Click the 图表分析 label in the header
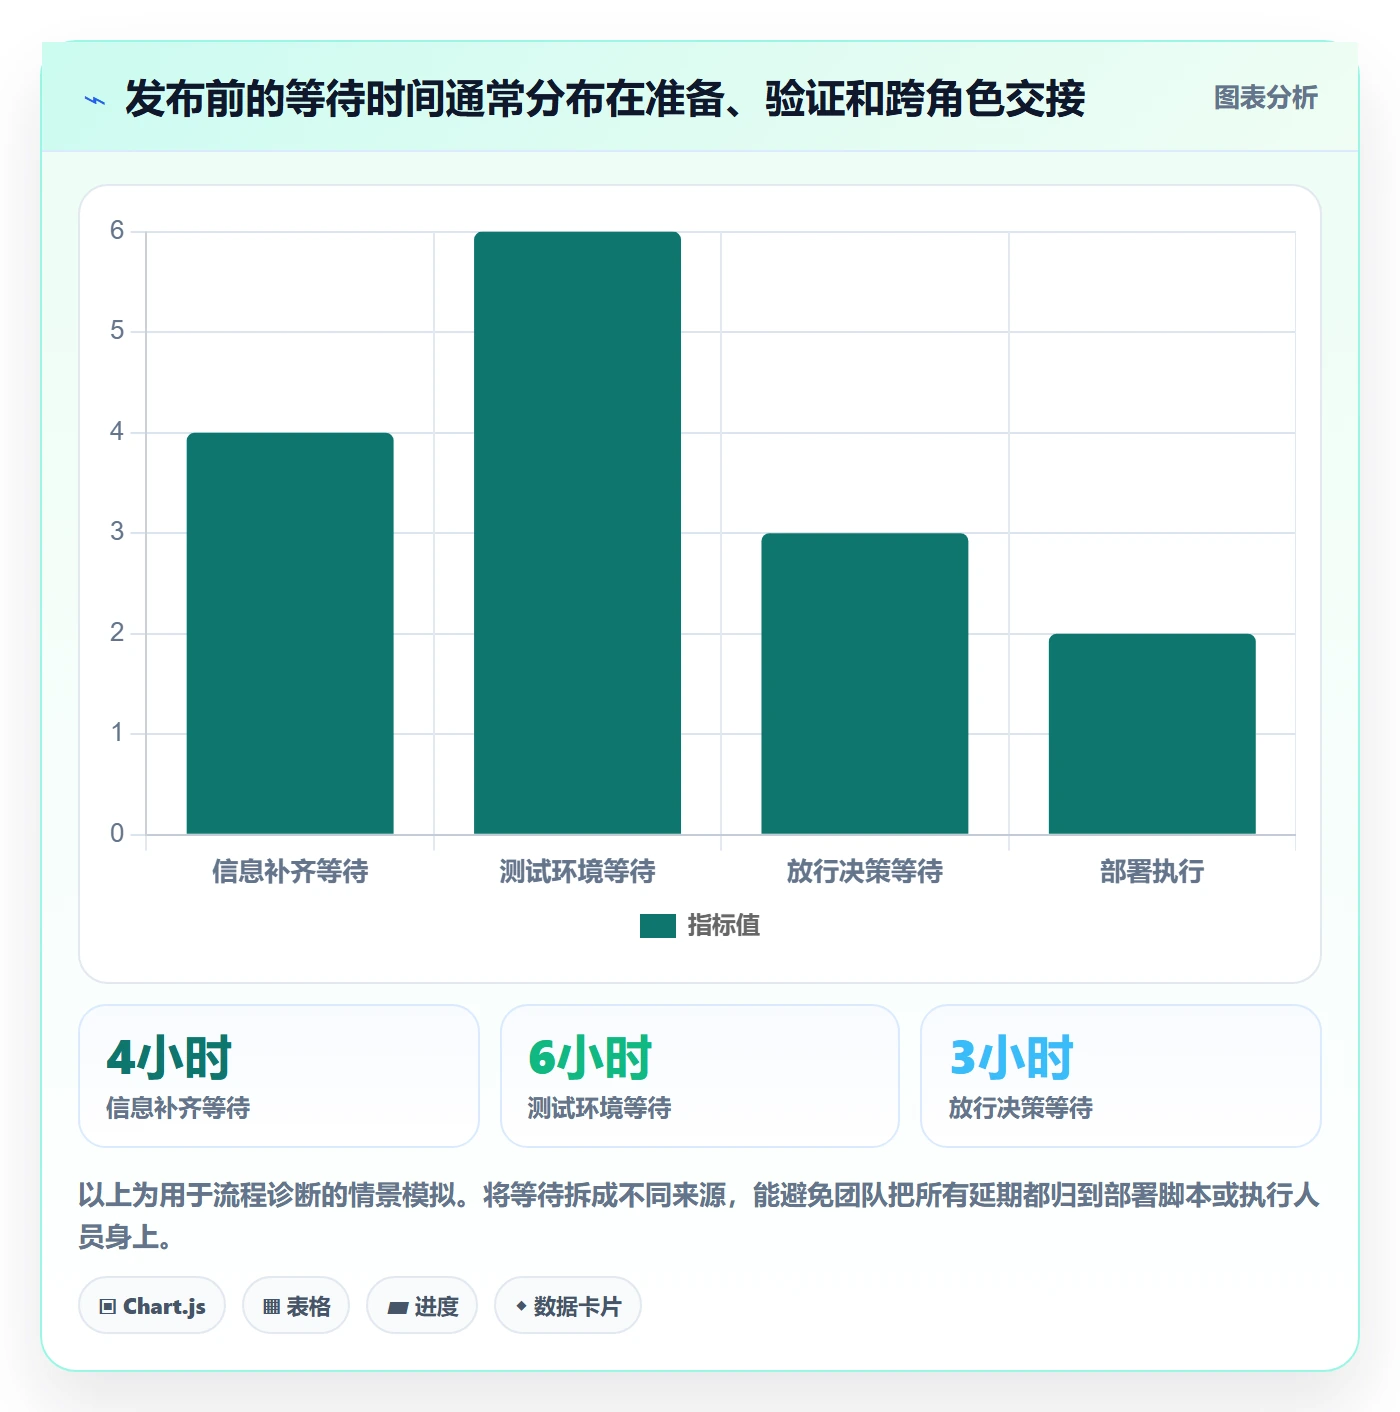Screen dimensions: 1400x1412 point(1265,98)
